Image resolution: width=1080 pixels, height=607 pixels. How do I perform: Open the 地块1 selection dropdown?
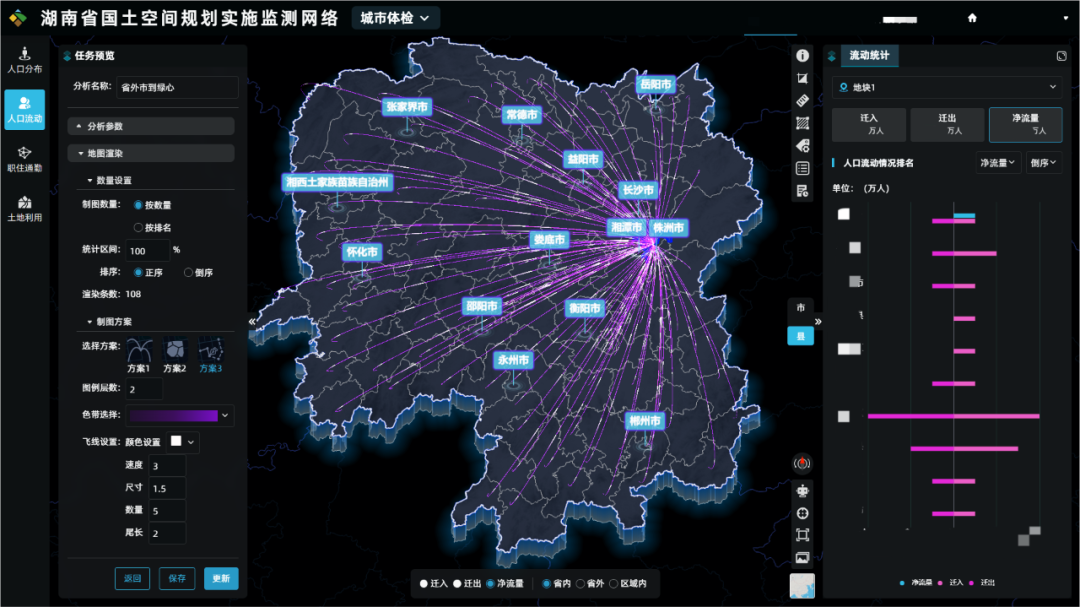(x=946, y=88)
